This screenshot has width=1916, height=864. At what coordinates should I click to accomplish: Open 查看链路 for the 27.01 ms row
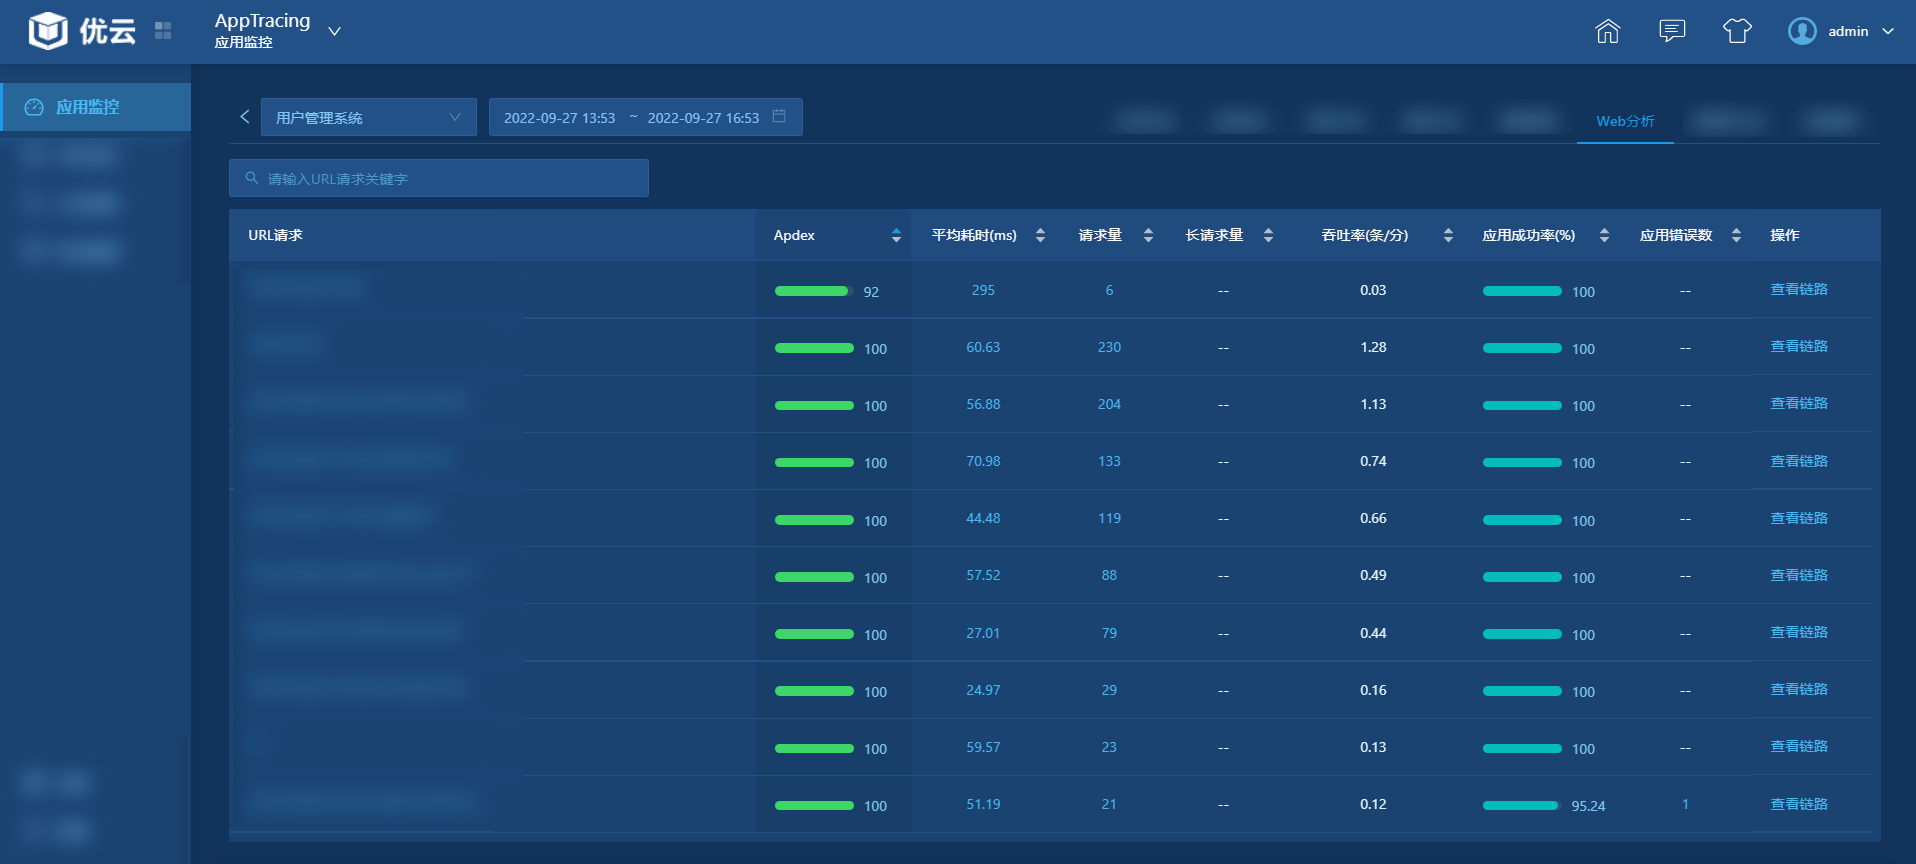pos(1799,632)
